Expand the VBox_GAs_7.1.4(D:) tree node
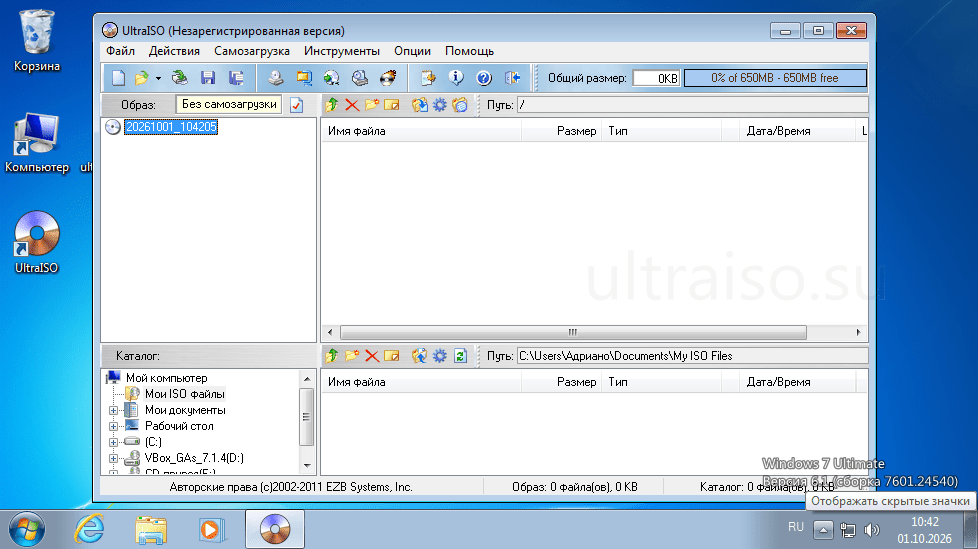Image resolution: width=978 pixels, height=549 pixels. click(114, 459)
